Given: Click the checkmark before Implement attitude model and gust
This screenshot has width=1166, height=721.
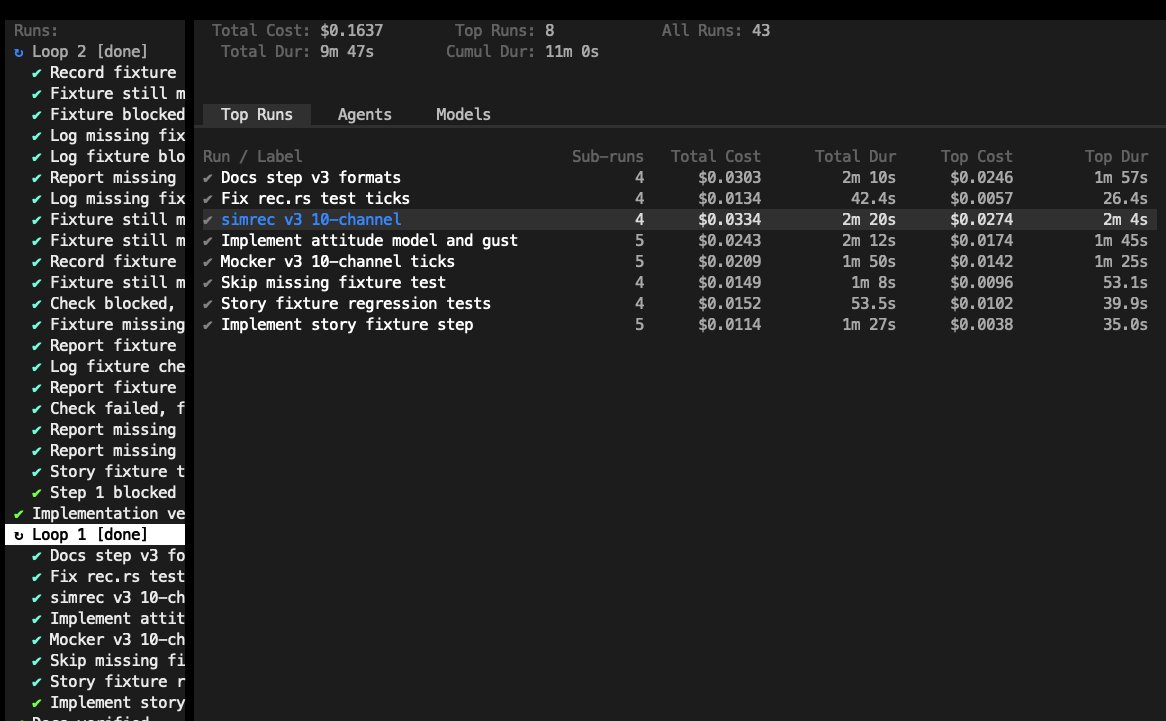Looking at the screenshot, I should coord(207,241).
